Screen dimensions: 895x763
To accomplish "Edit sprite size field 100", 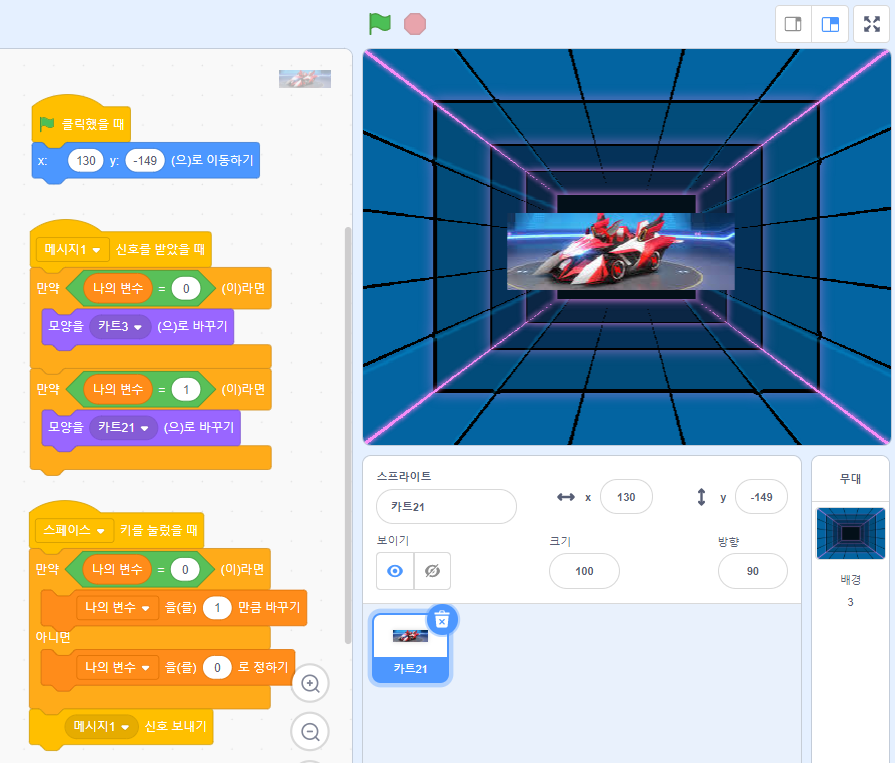I will click(x=584, y=571).
